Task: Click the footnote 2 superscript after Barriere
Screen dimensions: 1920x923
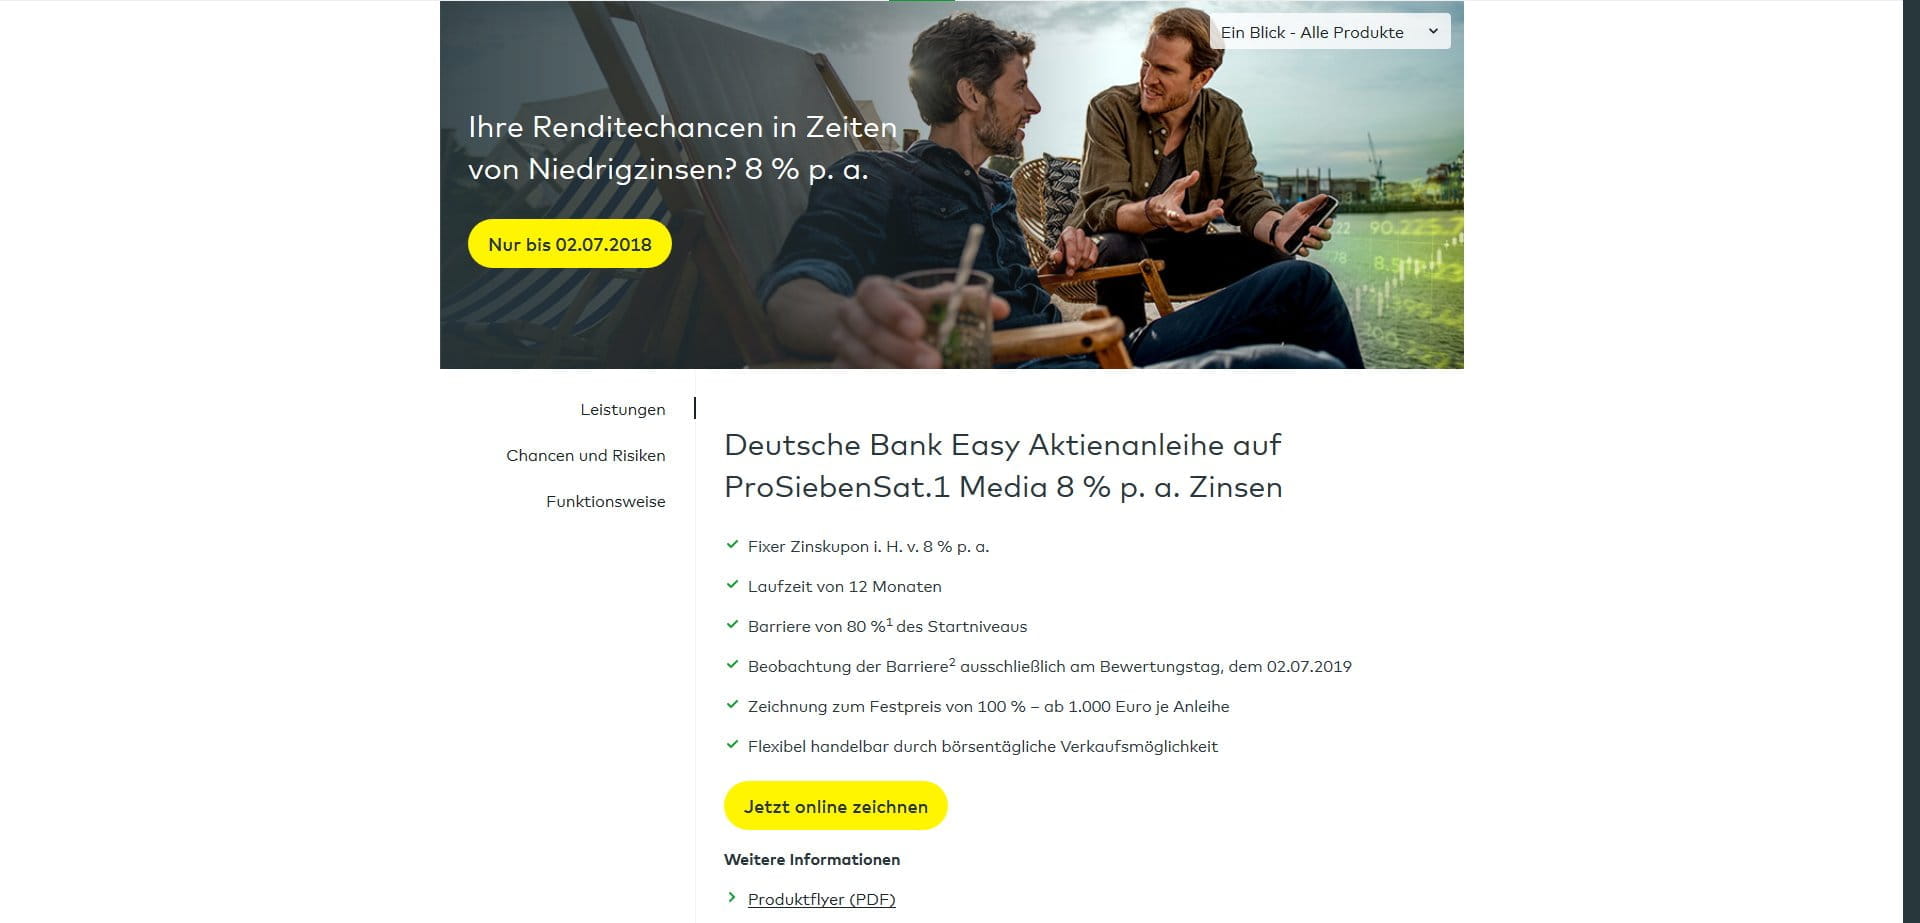Action: [952, 661]
